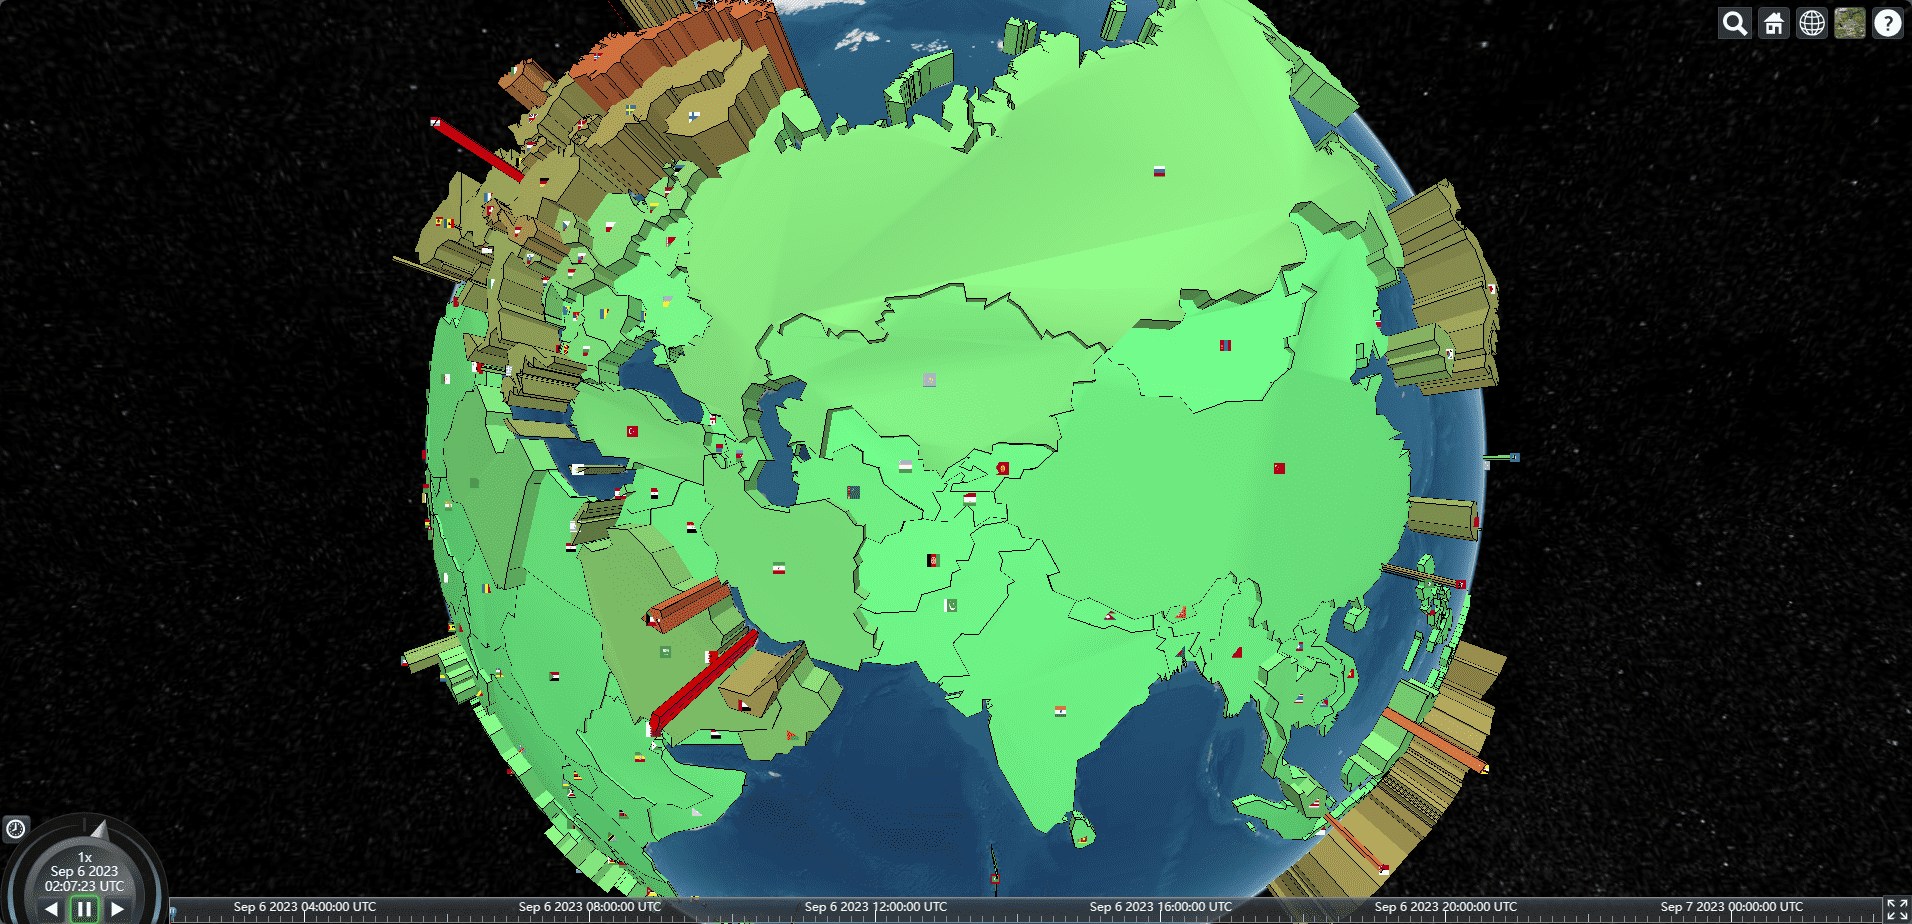Pause the animation clock
This screenshot has height=924, width=1912.
(84, 909)
